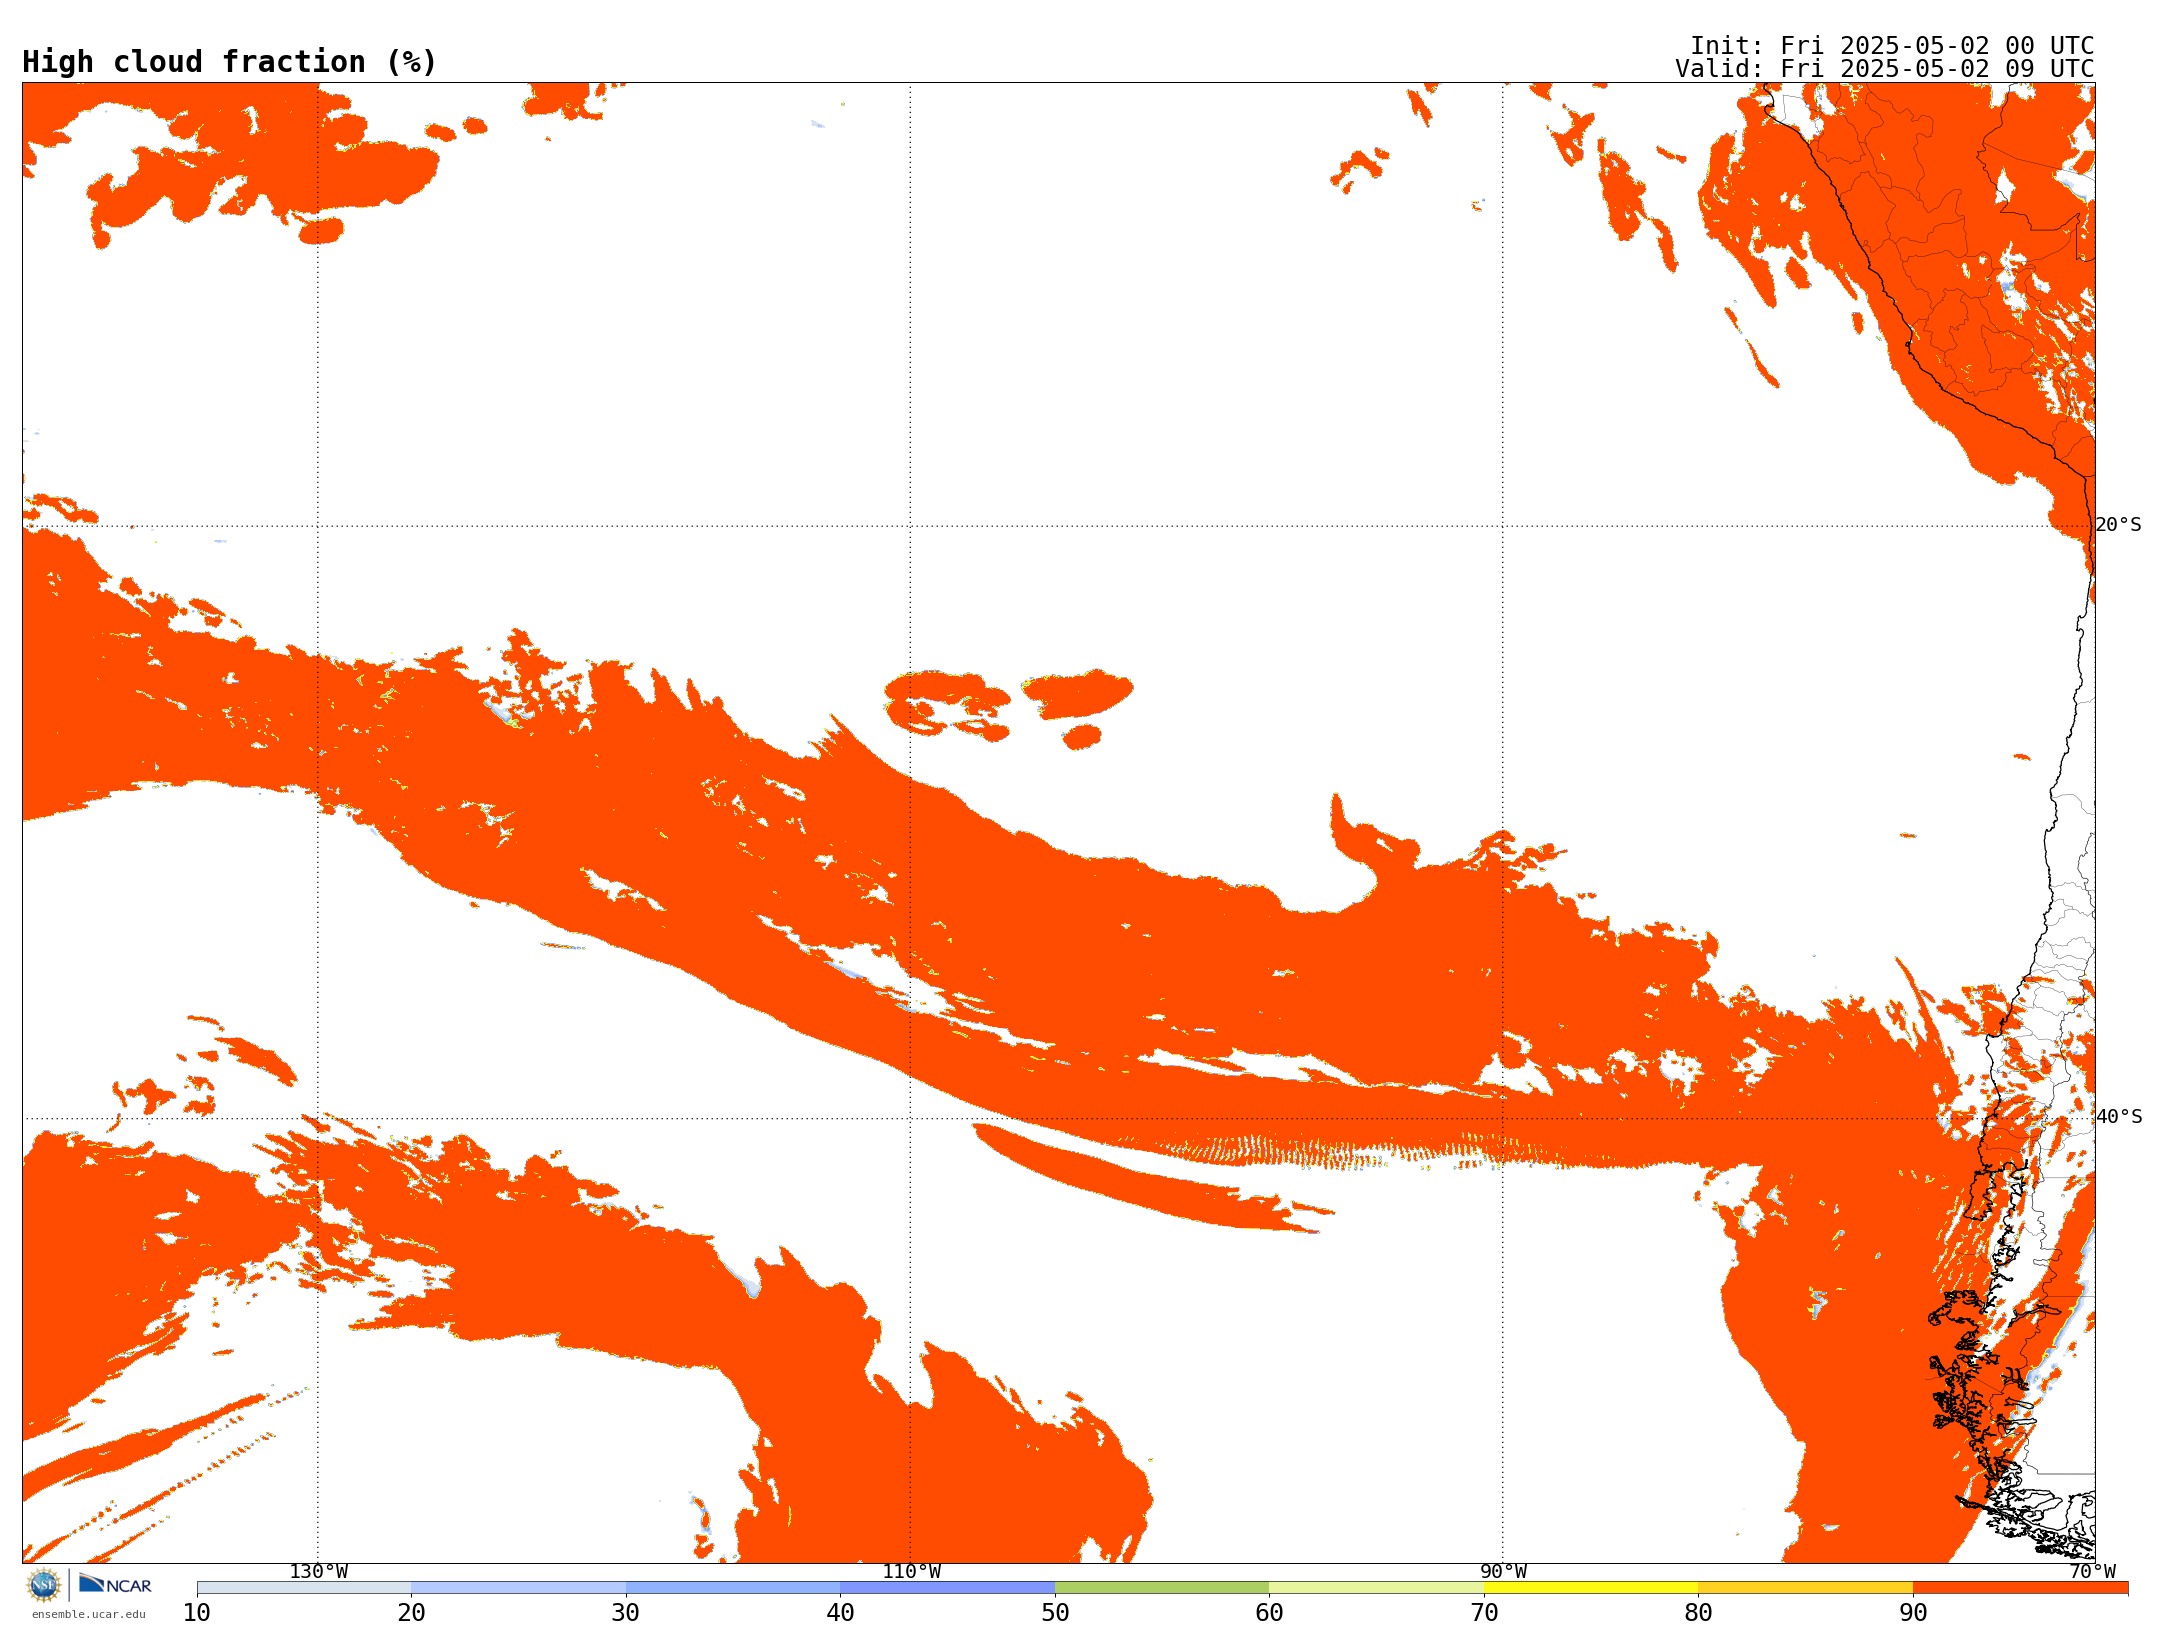Click the 40°S latitude label
The image size is (2160, 1626).
2118,1117
